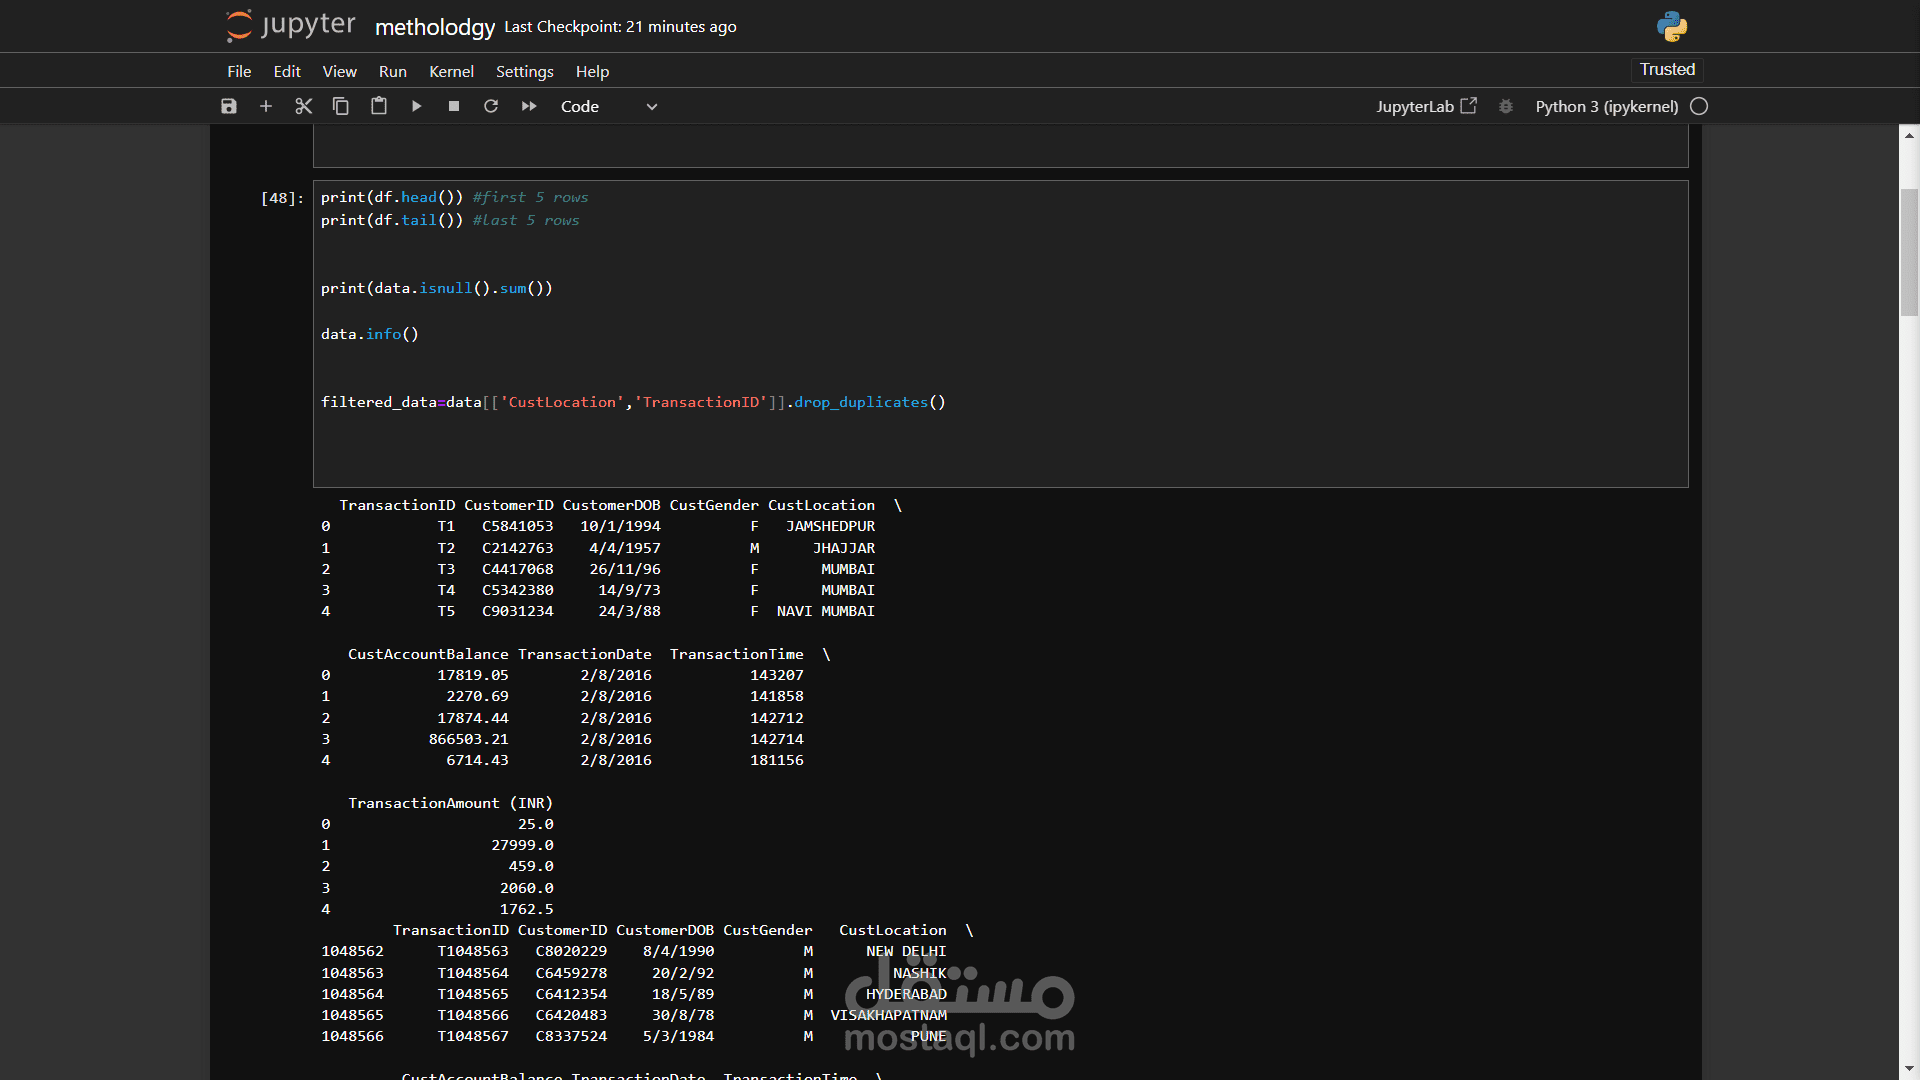Open the Settings menu
The width and height of the screenshot is (1920, 1080).
pyautogui.click(x=524, y=72)
